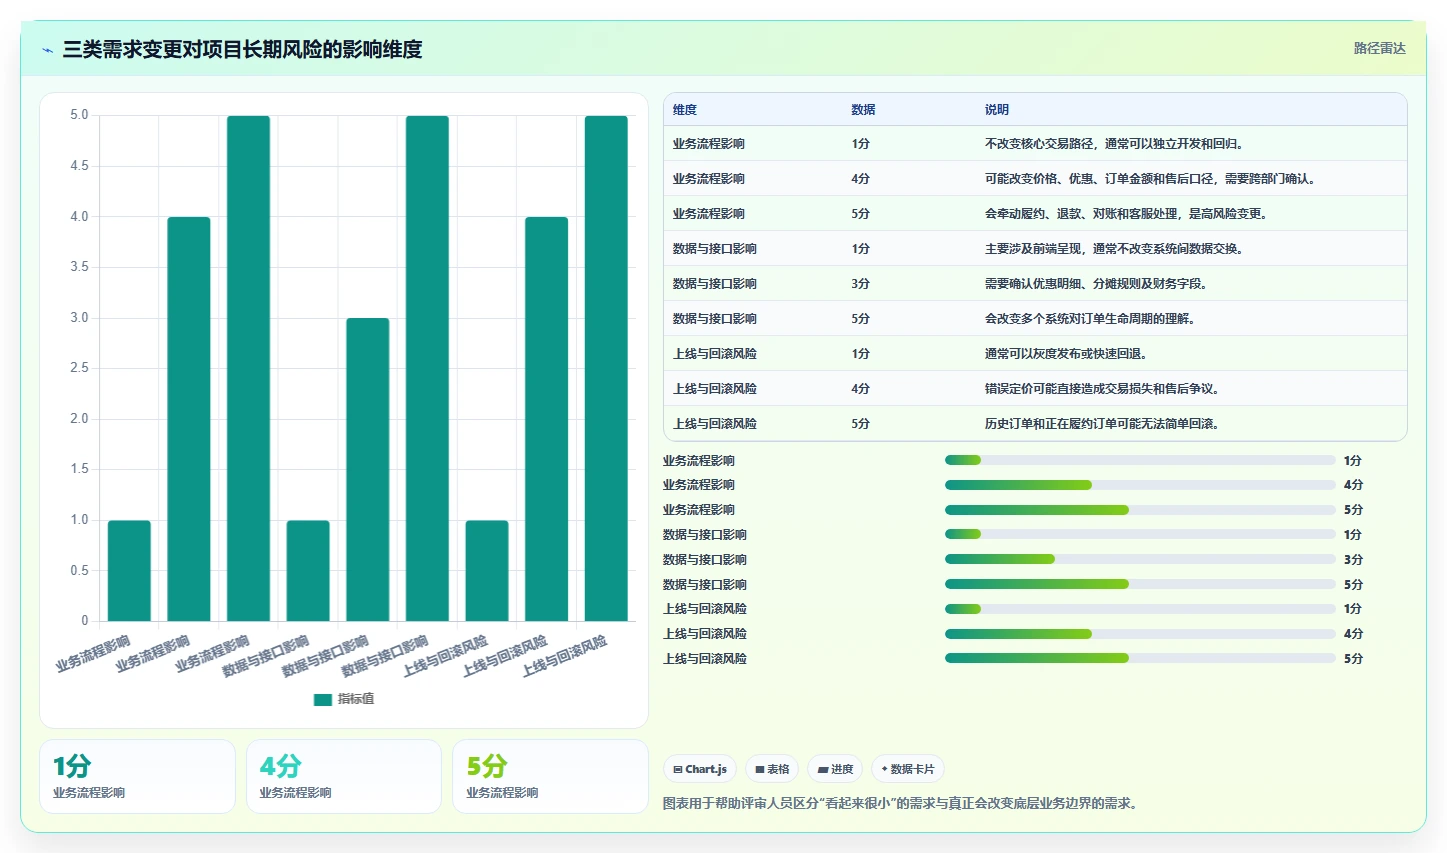Click the chart bar reaching value 3.0
Viewport: 1447px width, 853px height.
click(368, 470)
